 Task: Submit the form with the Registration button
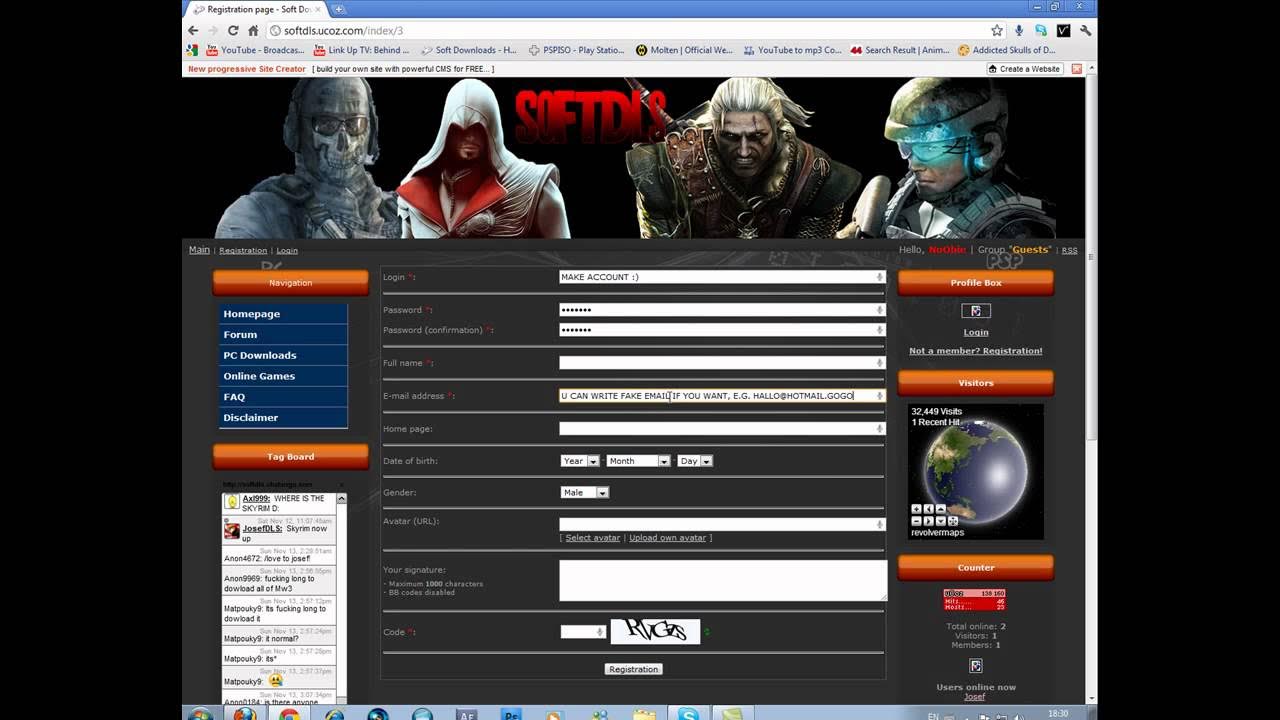(x=633, y=669)
